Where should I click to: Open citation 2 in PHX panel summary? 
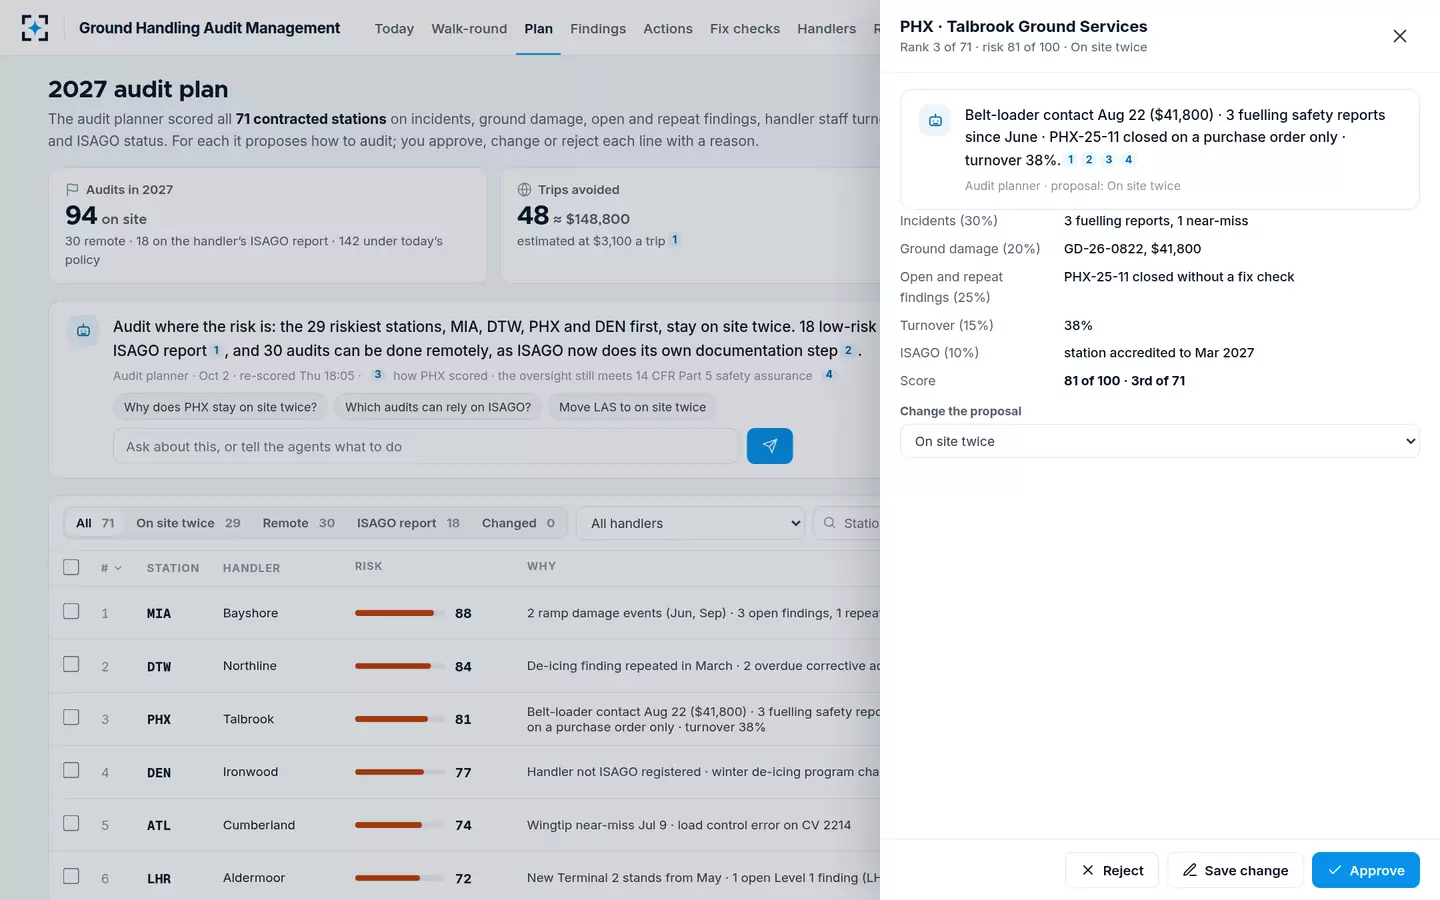point(1089,160)
